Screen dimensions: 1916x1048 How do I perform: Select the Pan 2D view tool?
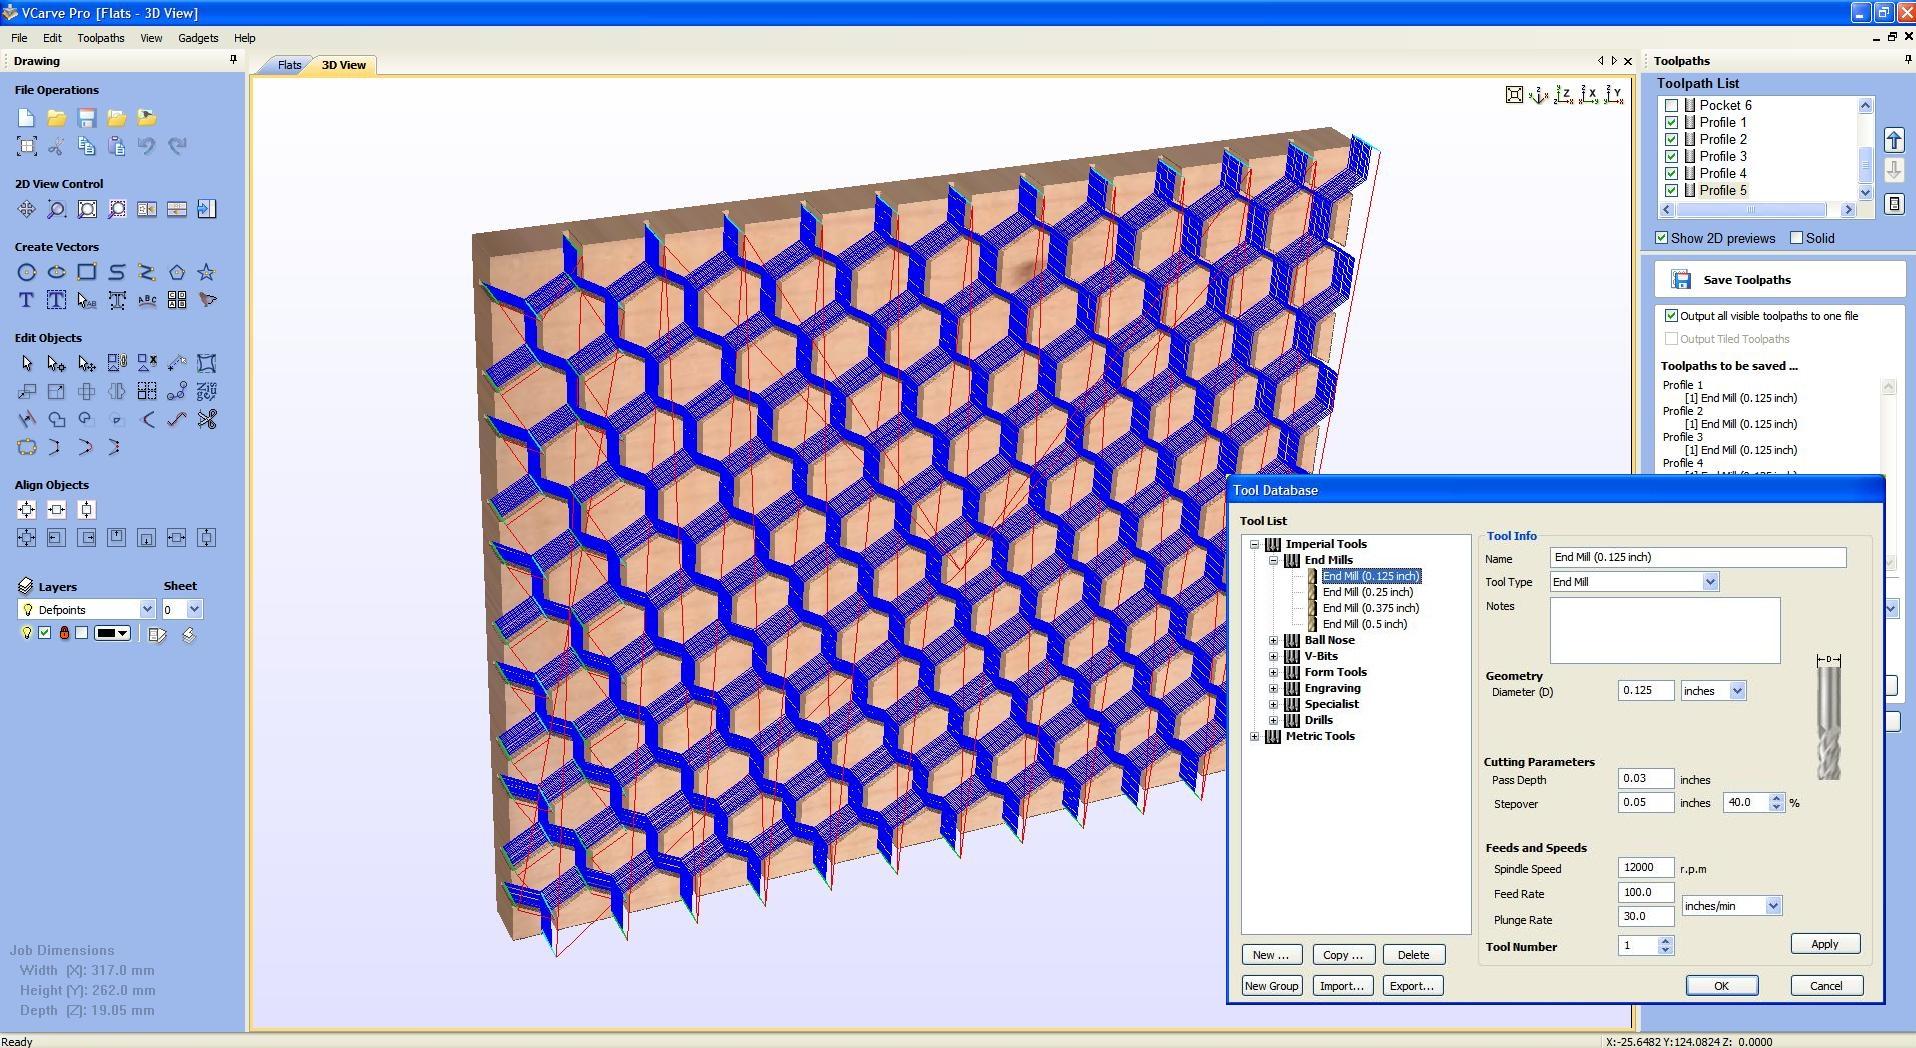tap(26, 209)
